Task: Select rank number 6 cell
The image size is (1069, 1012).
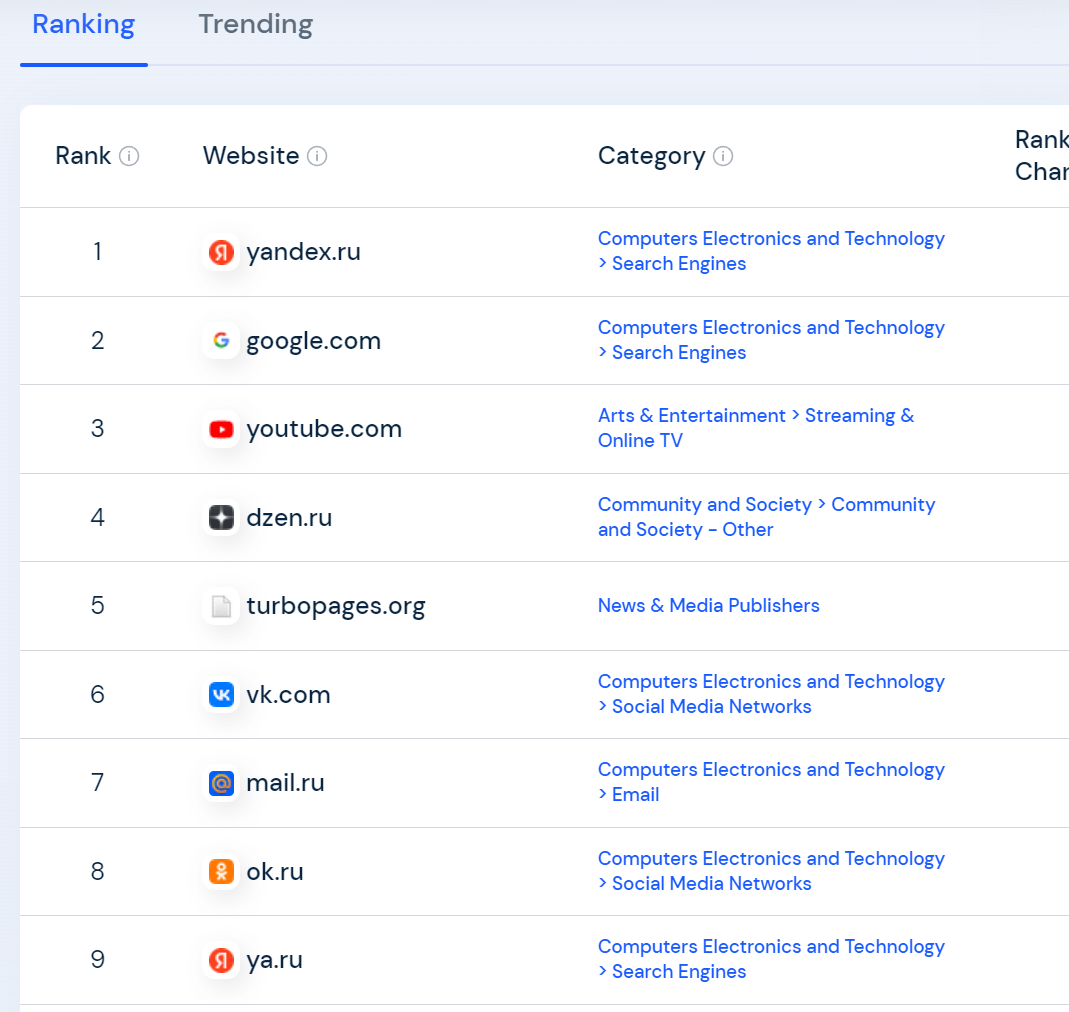Action: [x=97, y=694]
